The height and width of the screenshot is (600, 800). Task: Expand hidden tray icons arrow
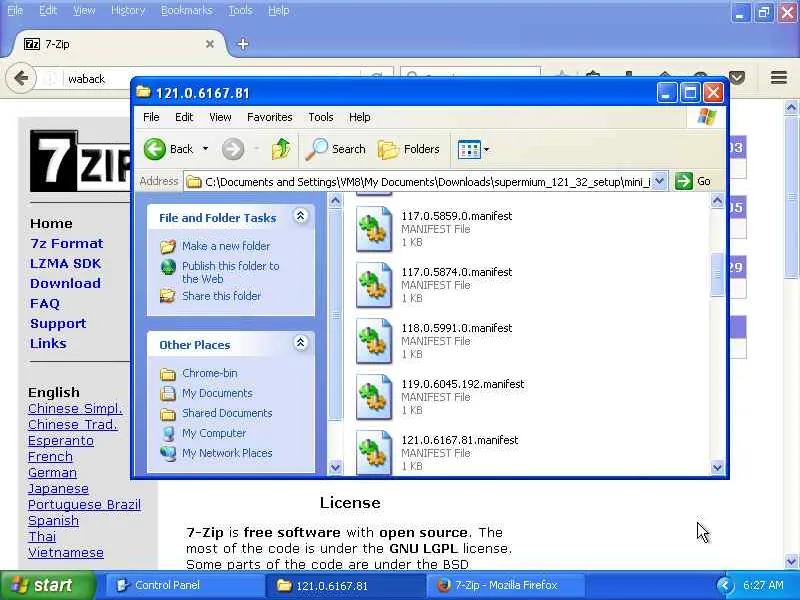click(x=724, y=585)
